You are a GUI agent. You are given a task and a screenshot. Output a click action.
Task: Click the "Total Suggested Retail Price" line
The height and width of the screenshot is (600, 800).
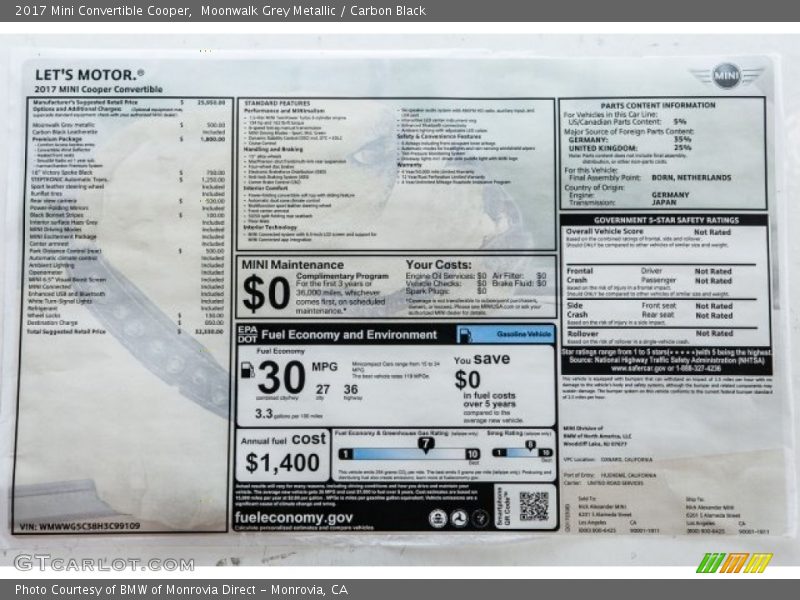126,332
